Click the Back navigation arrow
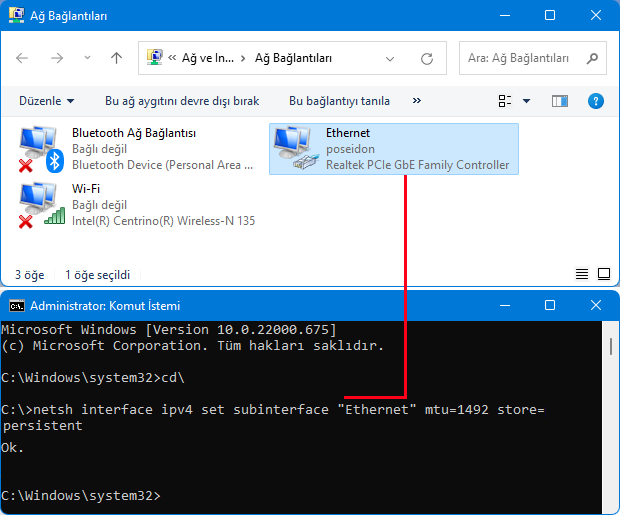This screenshot has height=515, width=620. 22,59
